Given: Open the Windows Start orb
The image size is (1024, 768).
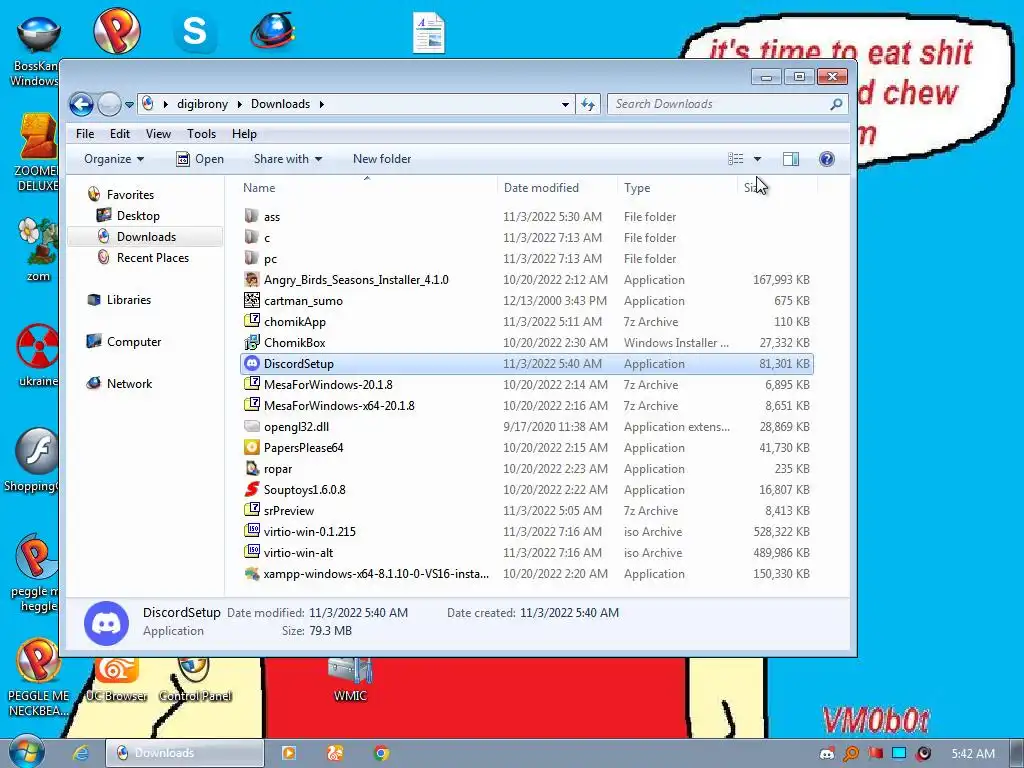Looking at the screenshot, I should click(27, 752).
